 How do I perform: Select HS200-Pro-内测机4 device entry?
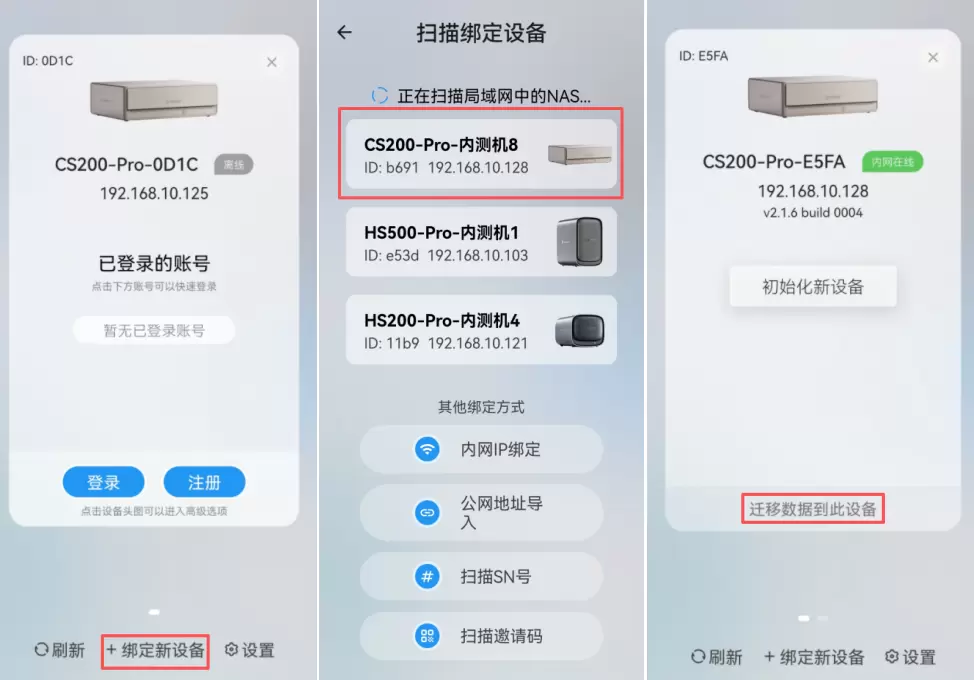[481, 330]
